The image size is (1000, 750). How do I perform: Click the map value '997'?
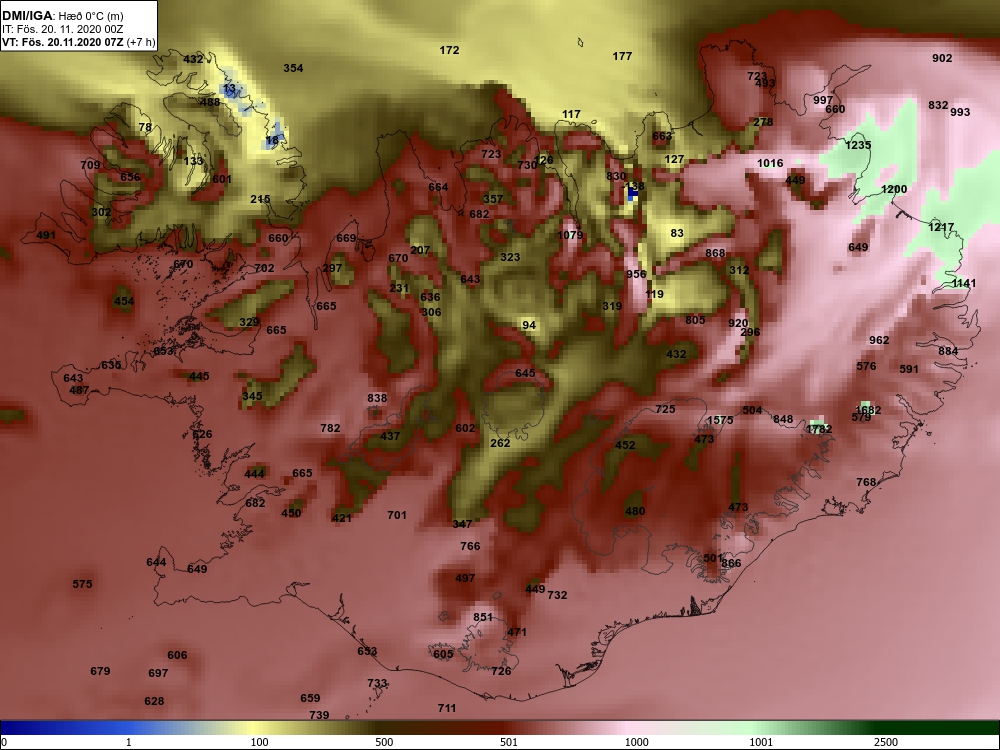pos(823,100)
